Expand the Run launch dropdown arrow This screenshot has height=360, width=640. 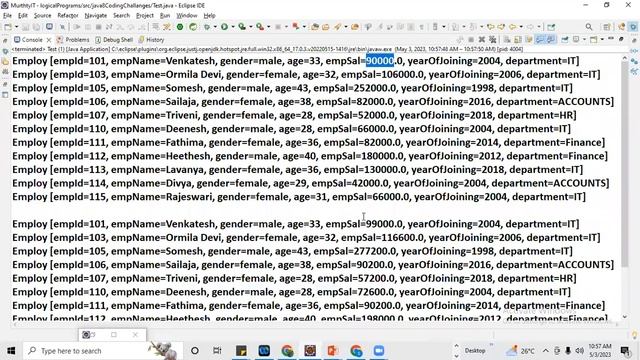tap(233, 27)
